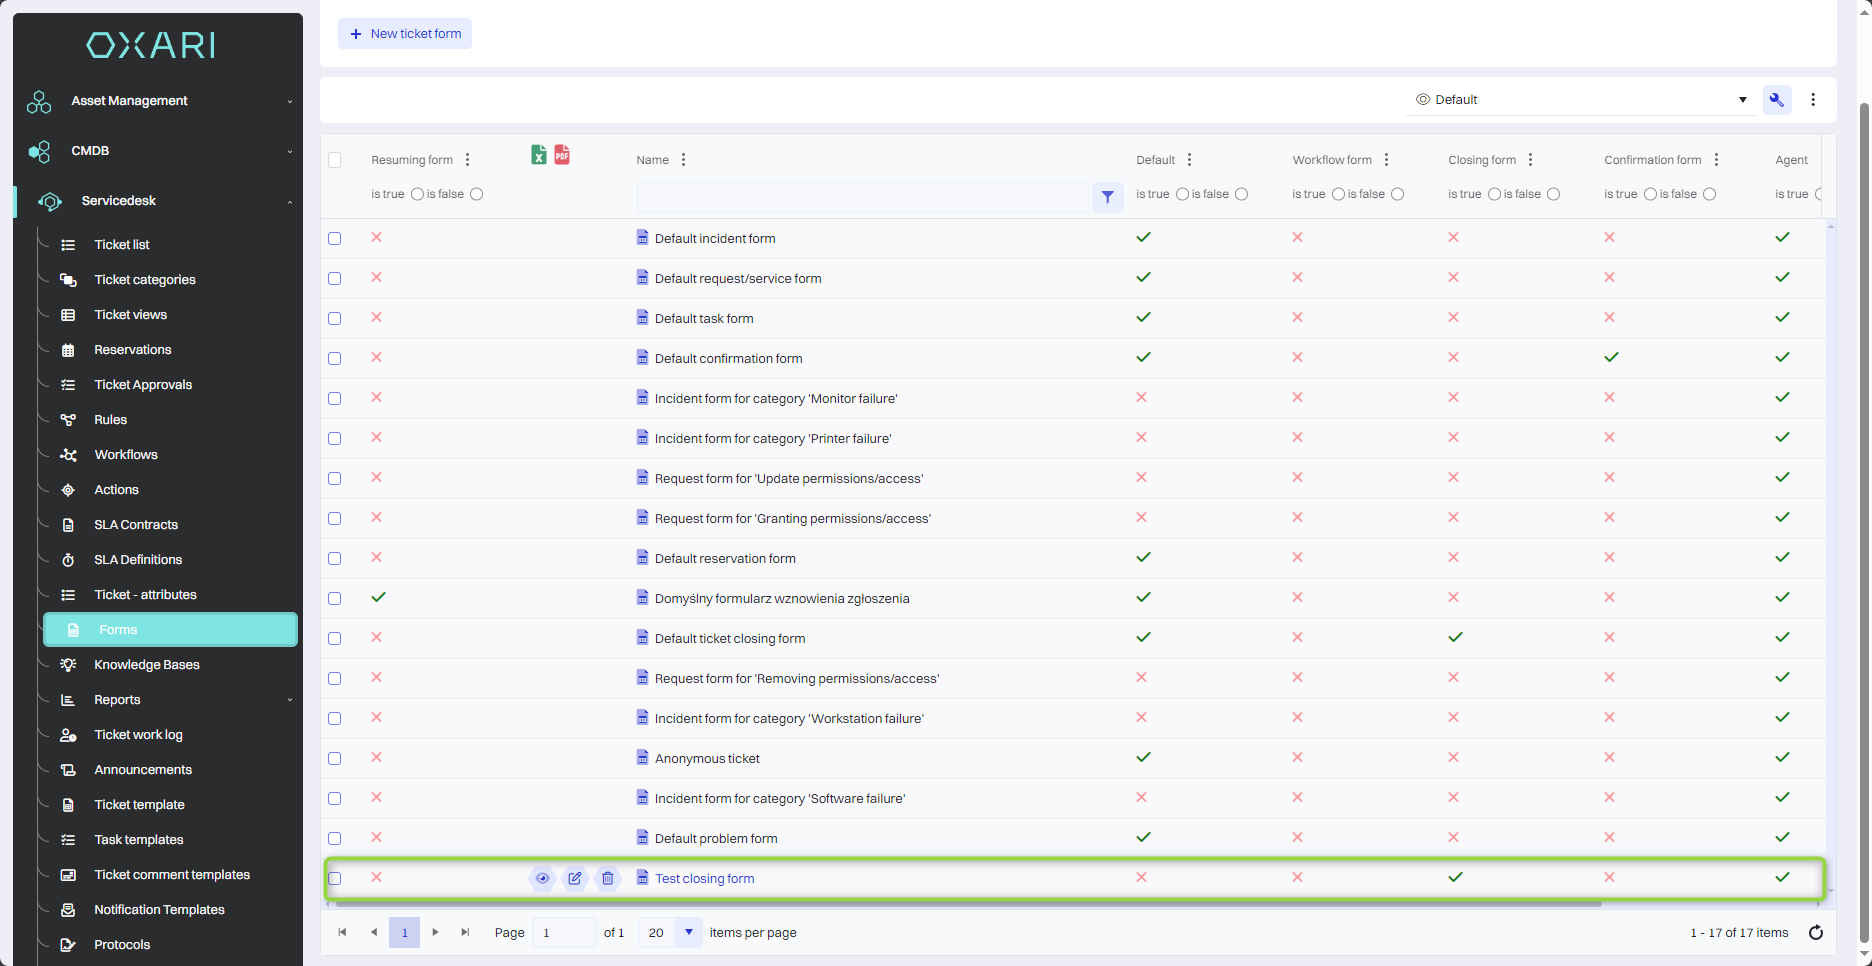Go to Knowledge Bases in sidebar
This screenshot has height=966, width=1872.
click(x=146, y=665)
